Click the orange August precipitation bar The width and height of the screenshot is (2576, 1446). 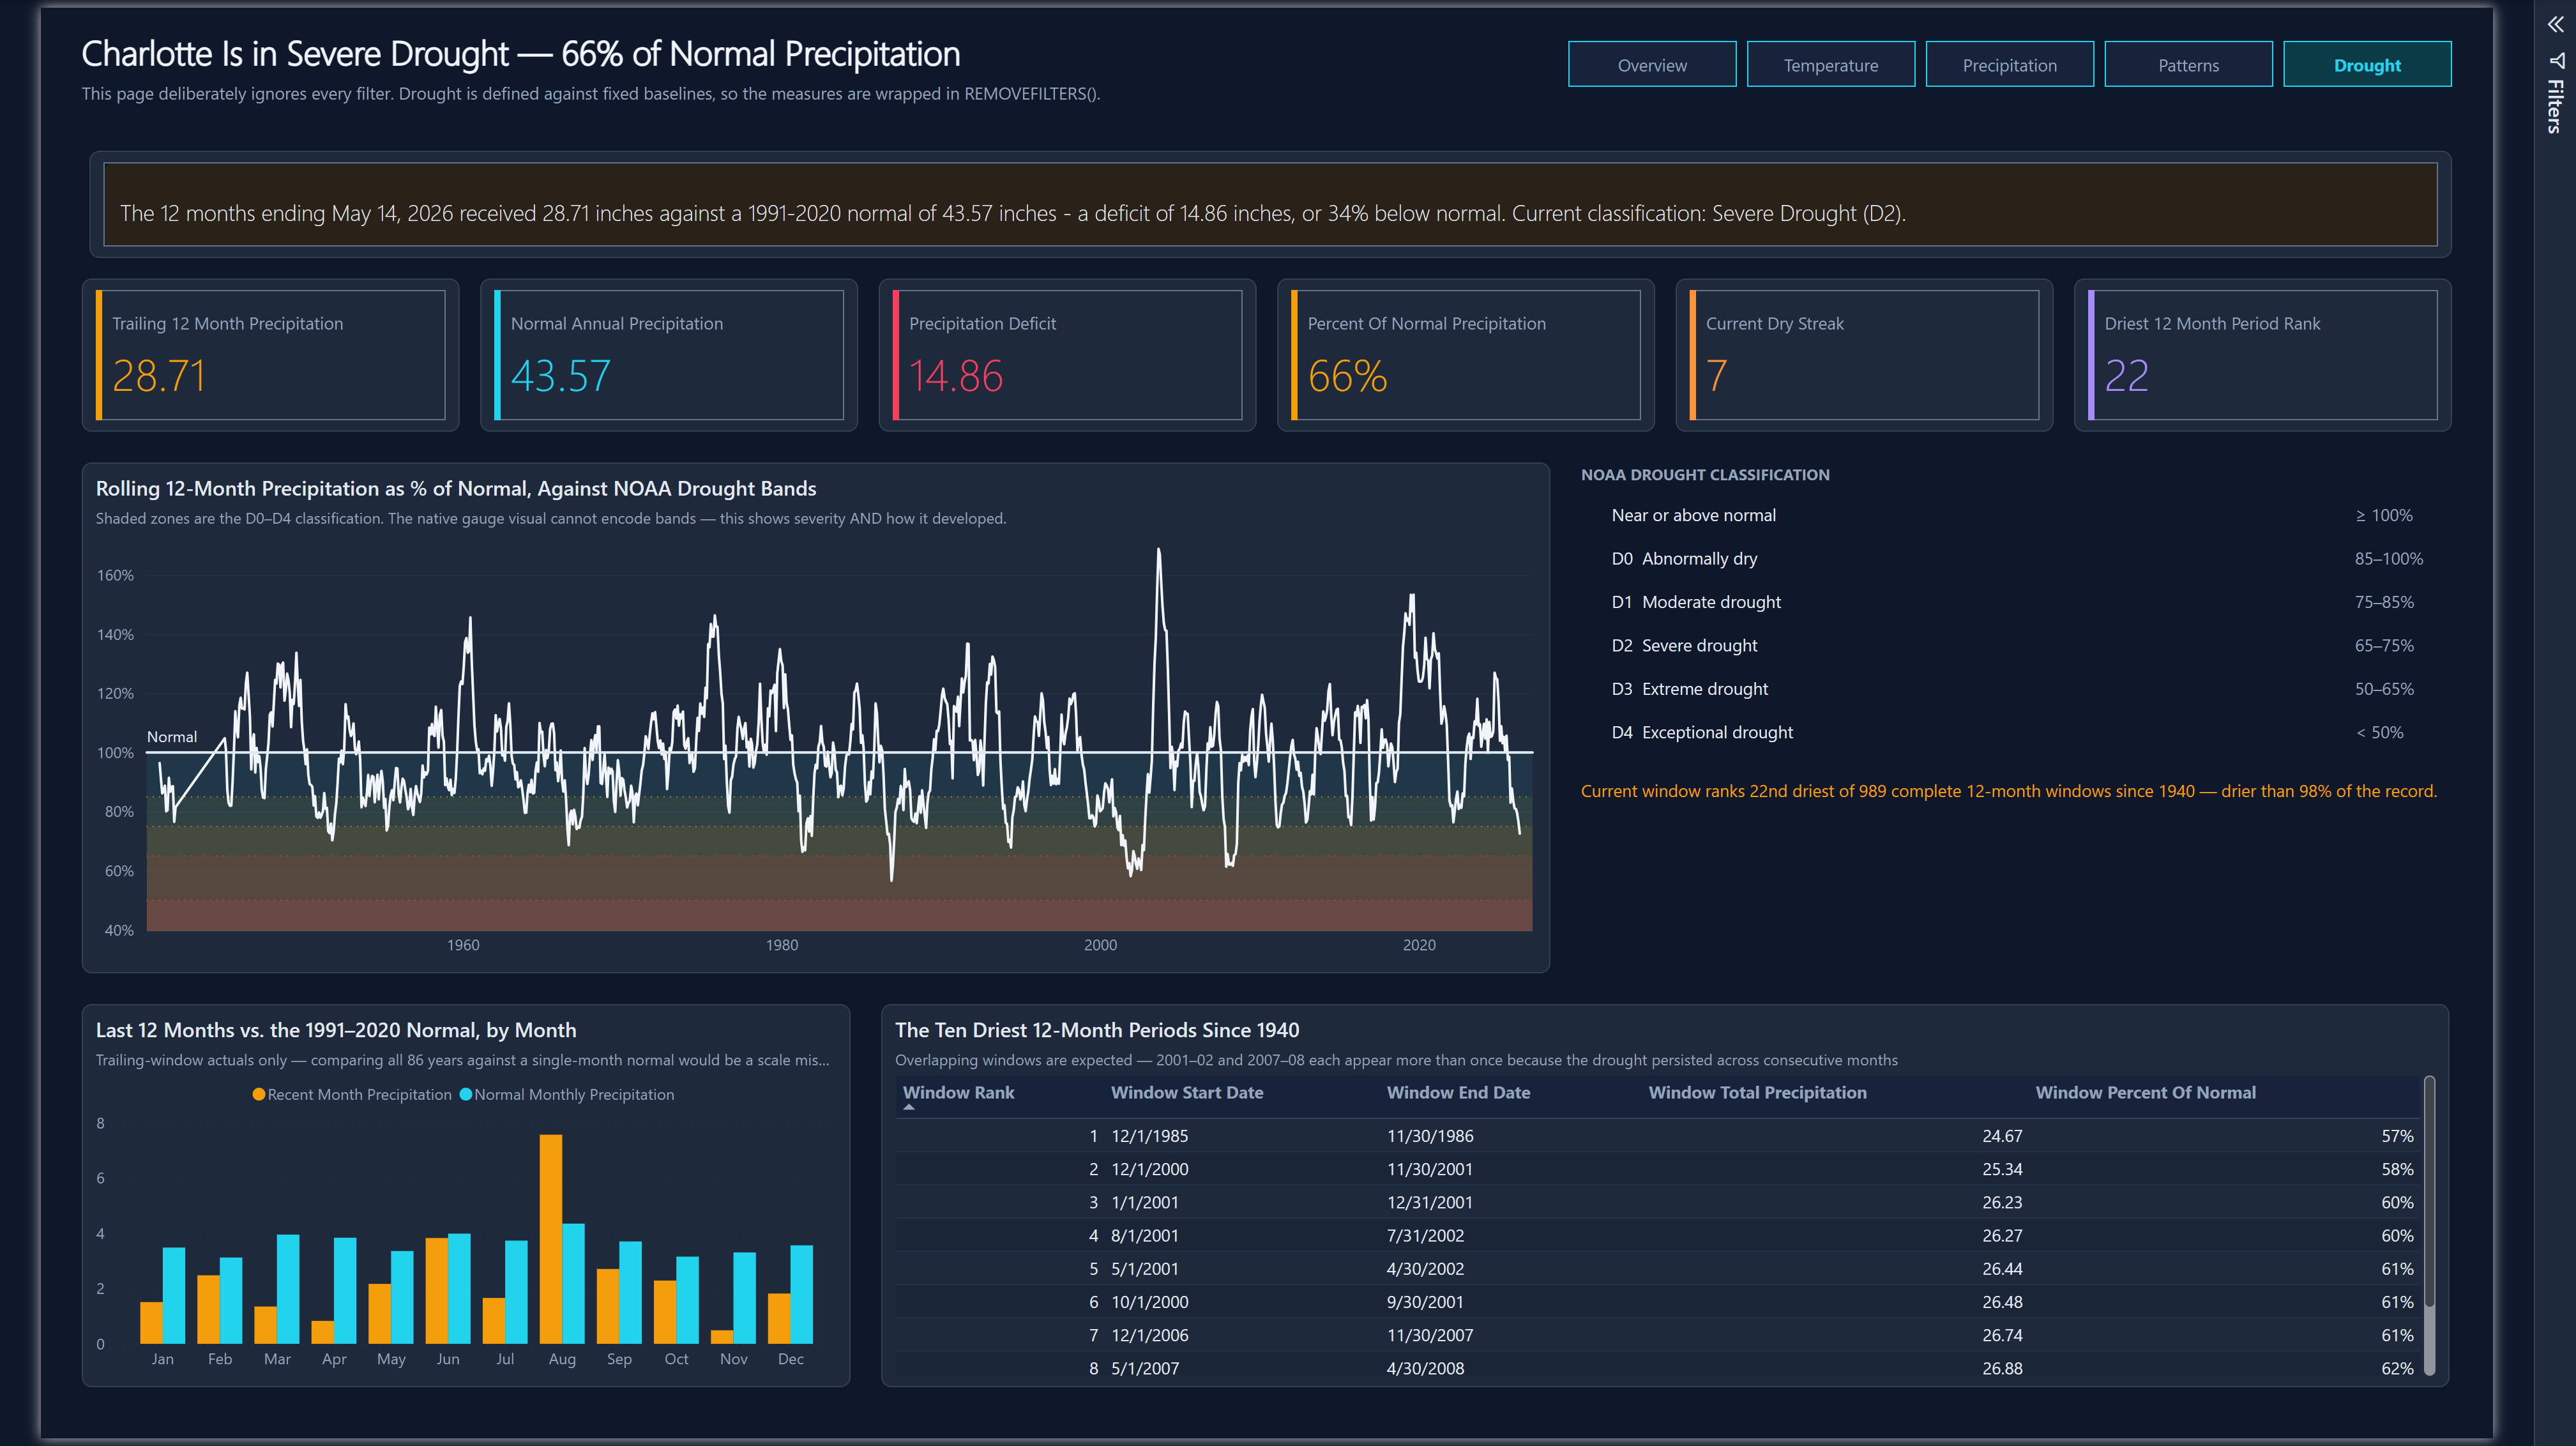551,1238
